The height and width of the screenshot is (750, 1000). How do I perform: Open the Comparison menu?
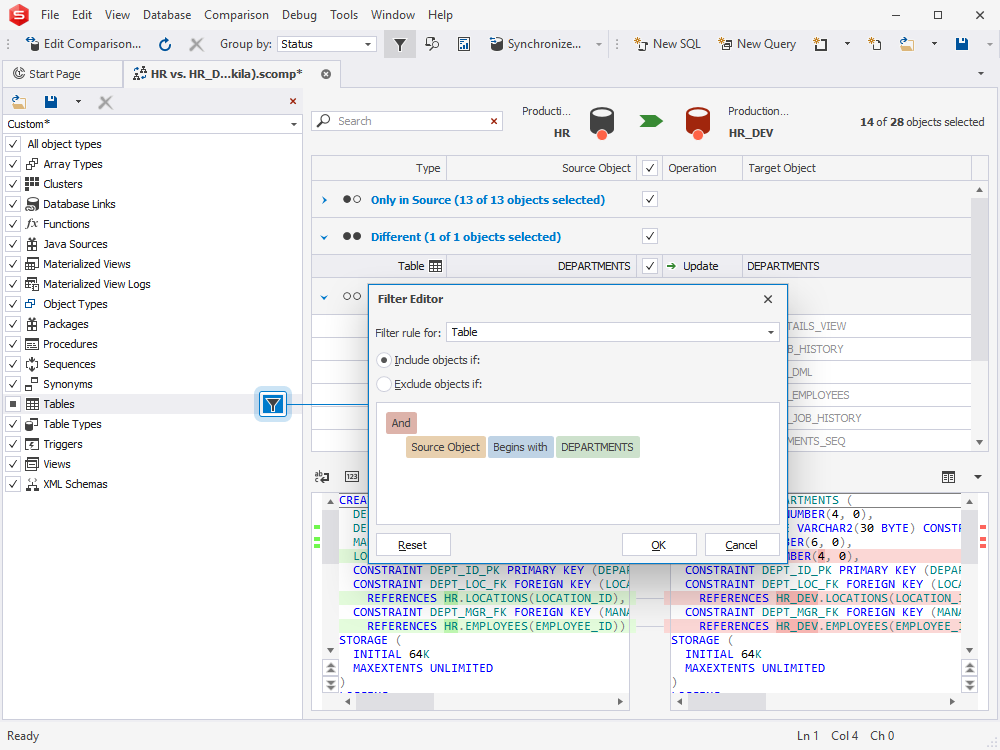point(237,15)
